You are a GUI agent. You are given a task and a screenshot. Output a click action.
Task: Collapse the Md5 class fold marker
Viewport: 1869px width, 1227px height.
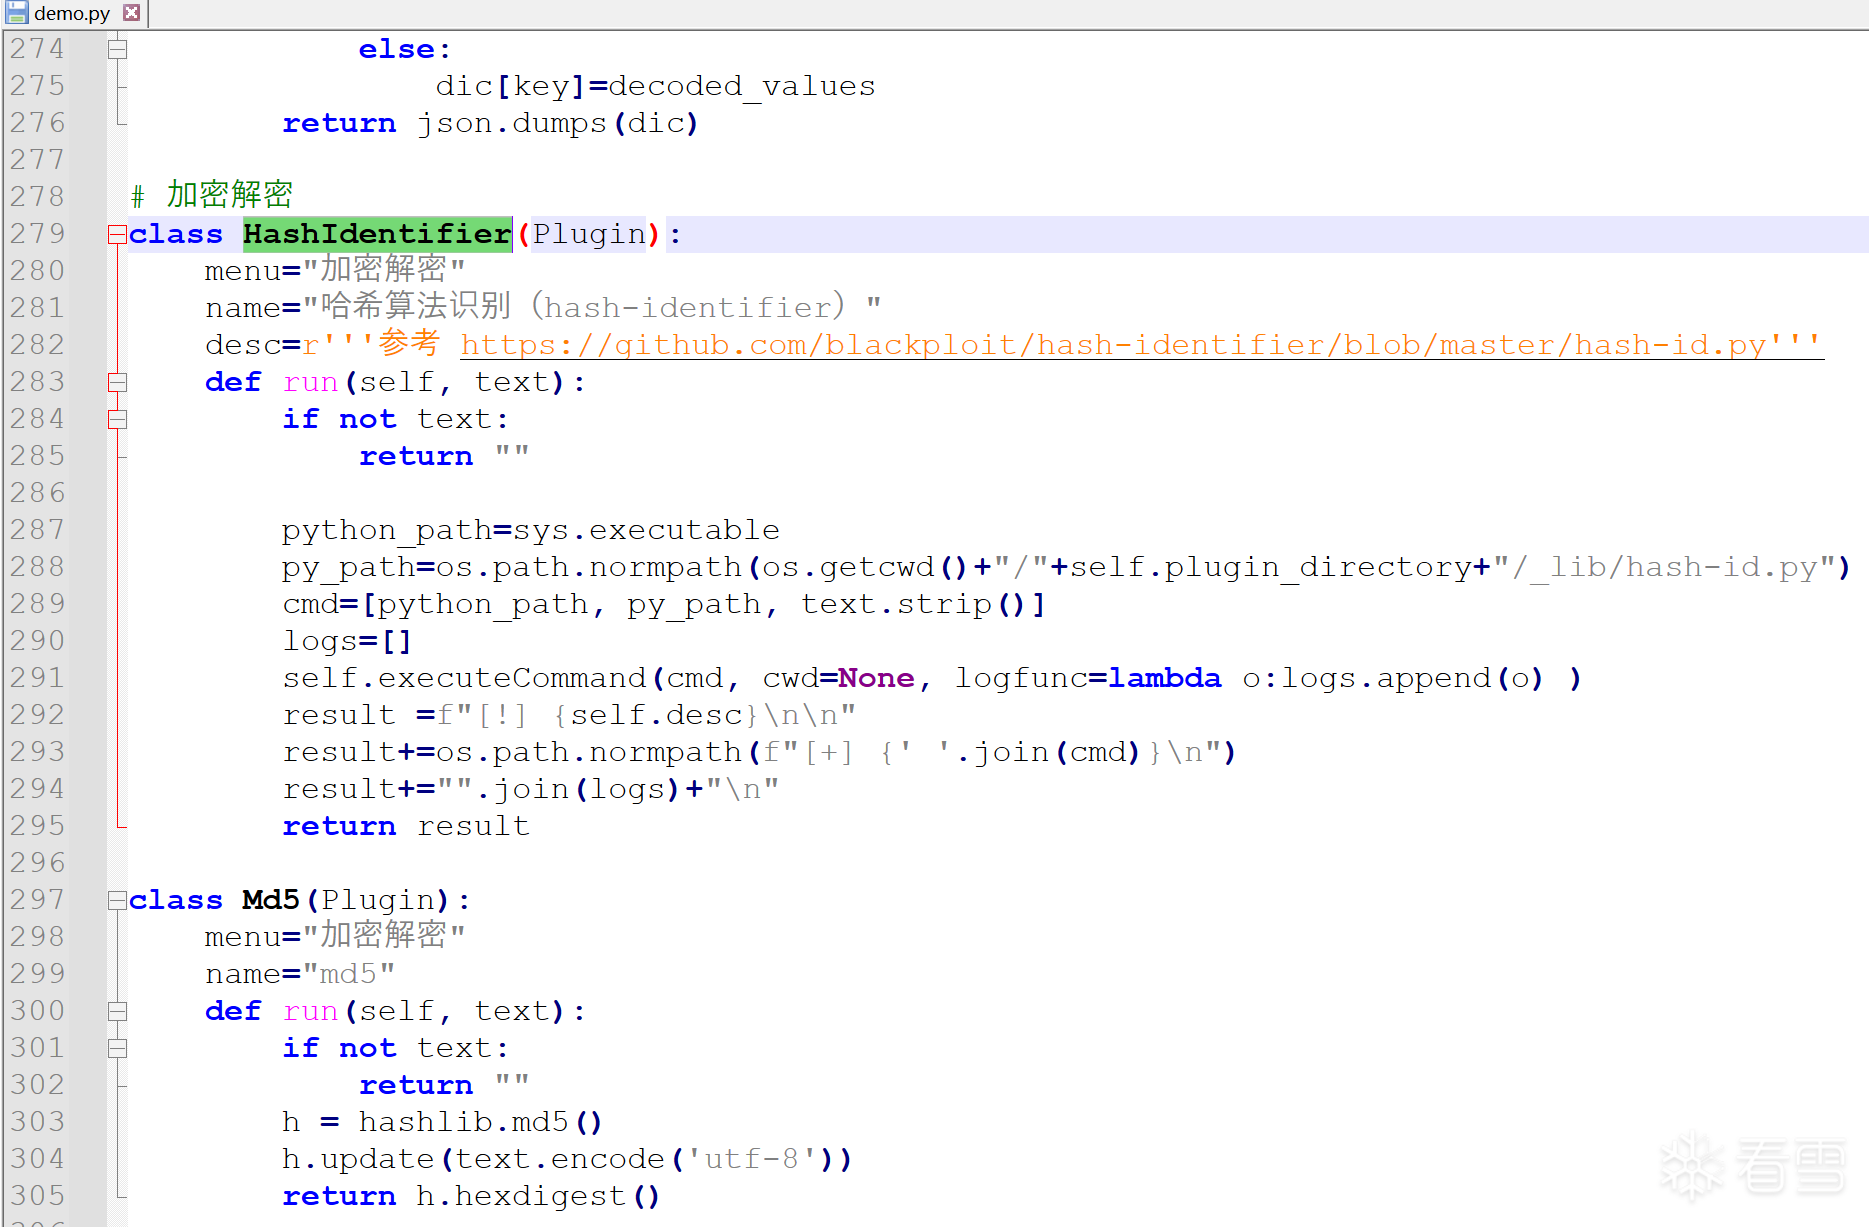(x=118, y=900)
